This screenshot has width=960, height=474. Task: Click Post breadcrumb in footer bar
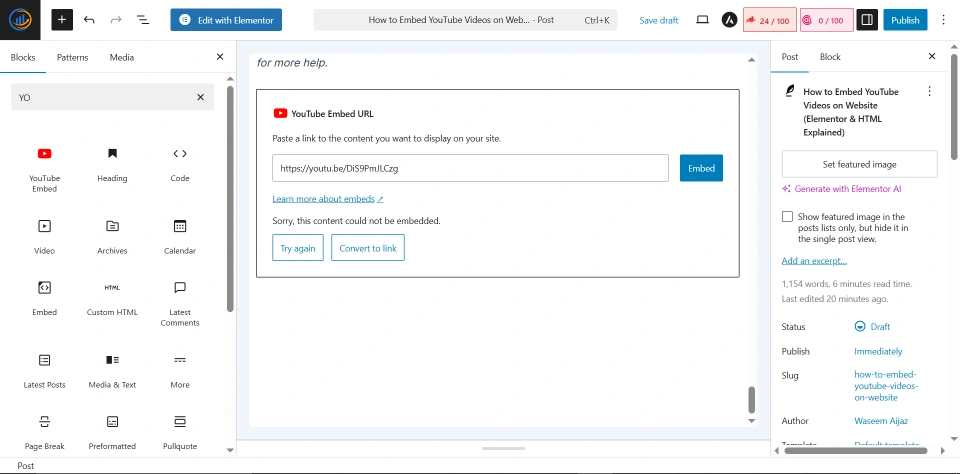coord(26,466)
